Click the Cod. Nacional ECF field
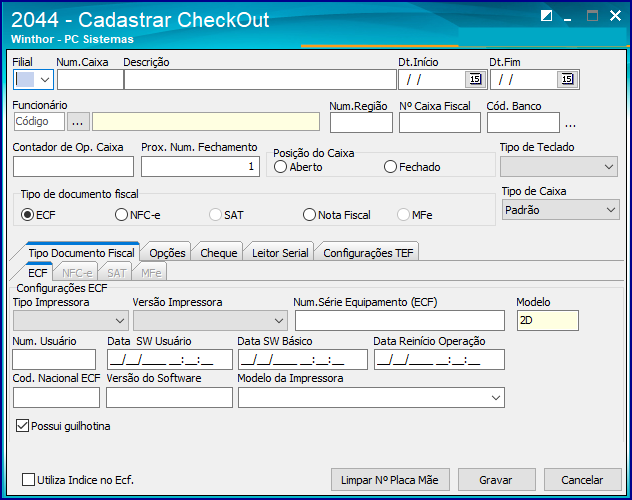 click(x=56, y=398)
